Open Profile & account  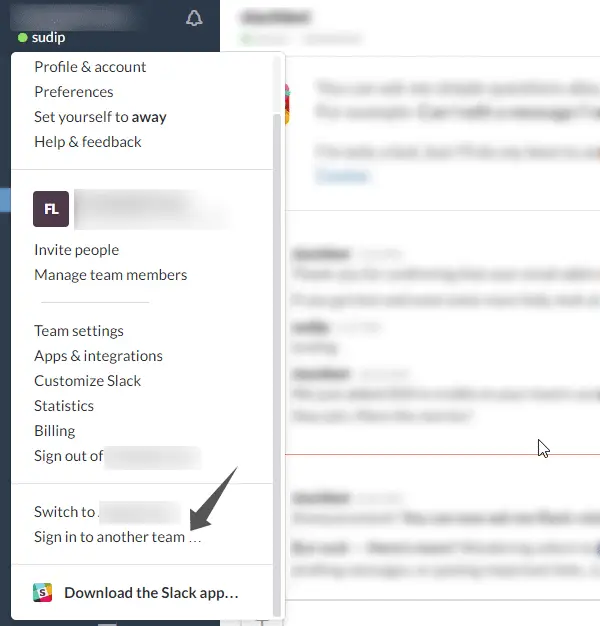(90, 67)
